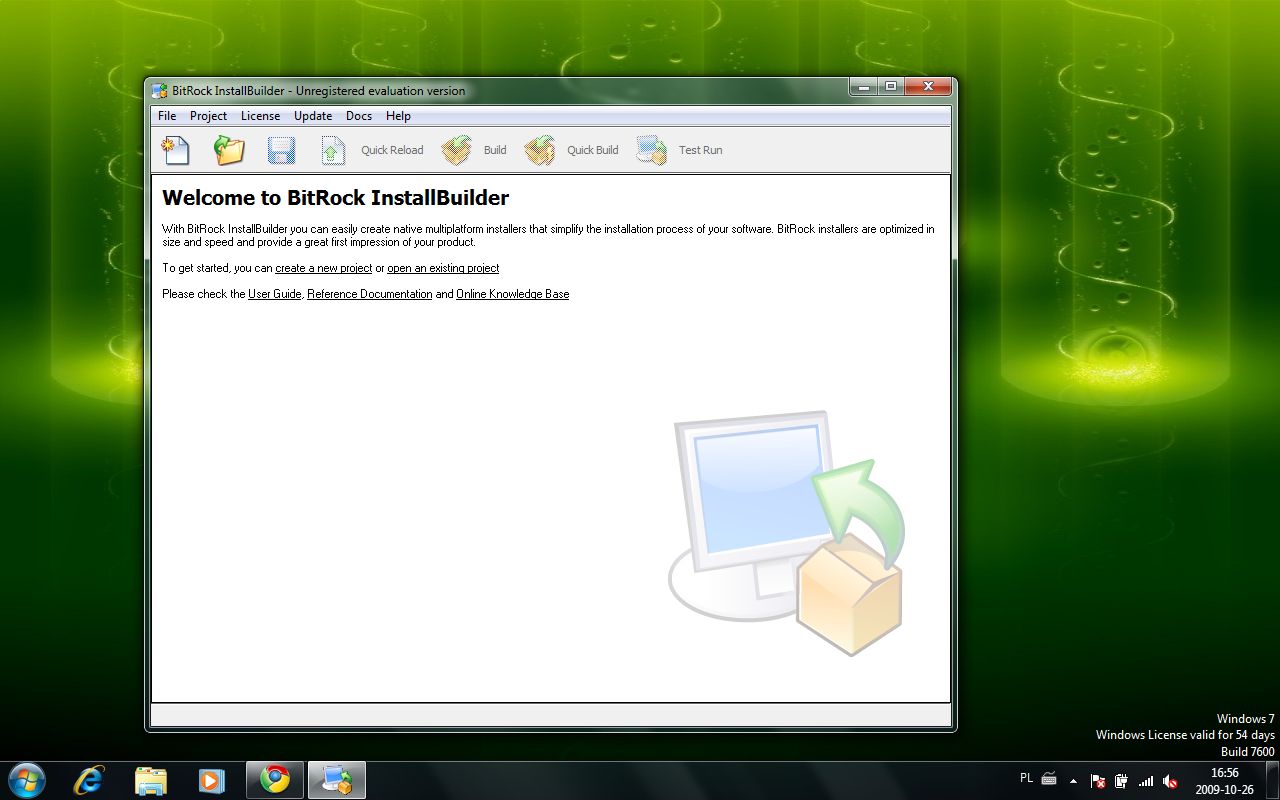Screen dimensions: 1280x800
Task: Follow the 'open an existing project' link
Action: pos(443,268)
